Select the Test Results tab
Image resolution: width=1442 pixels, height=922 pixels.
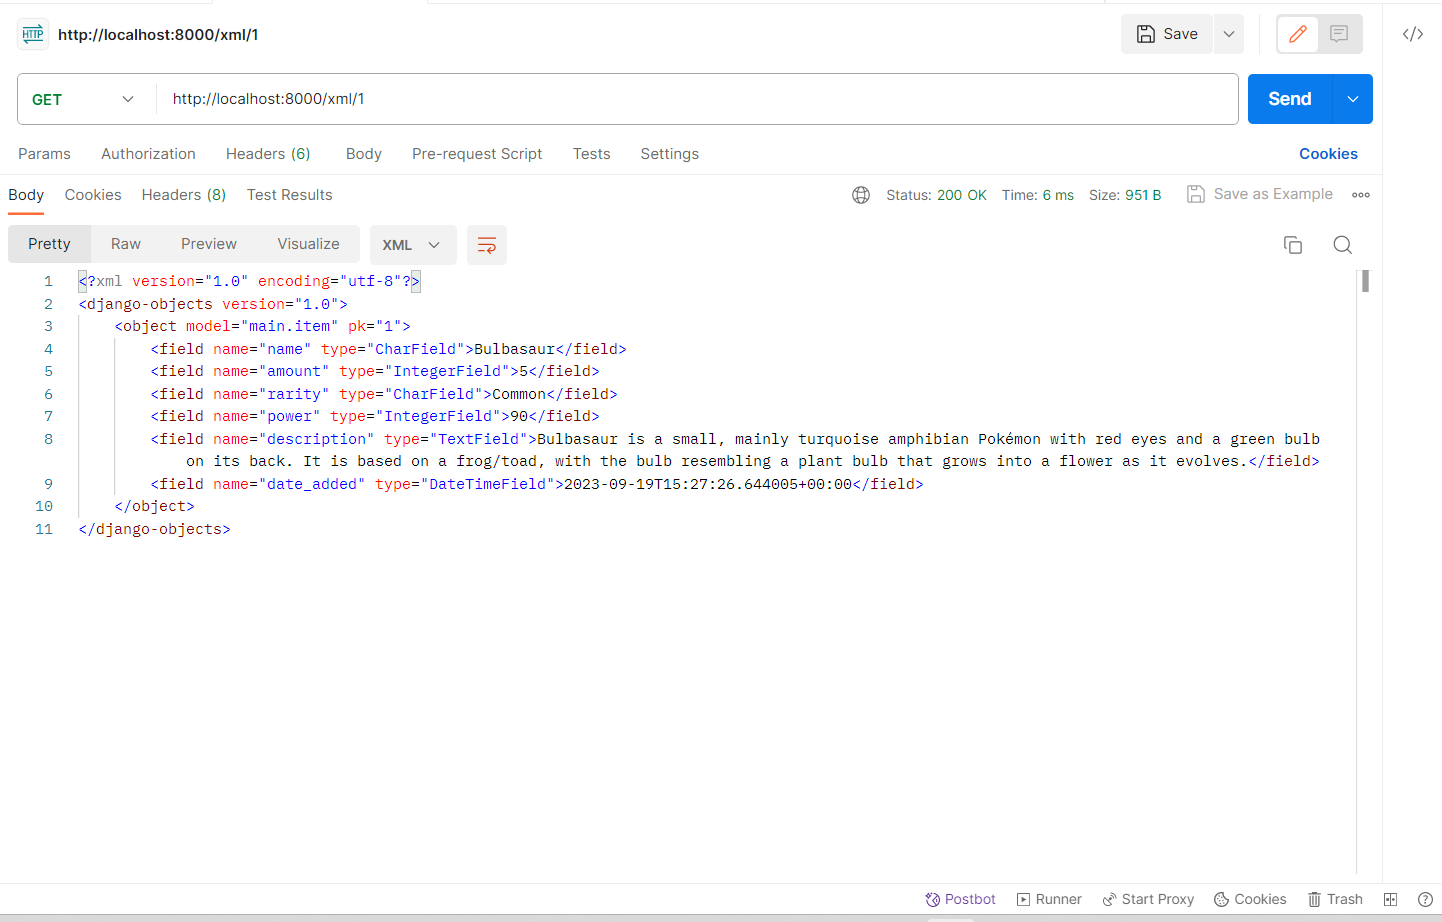(x=290, y=195)
